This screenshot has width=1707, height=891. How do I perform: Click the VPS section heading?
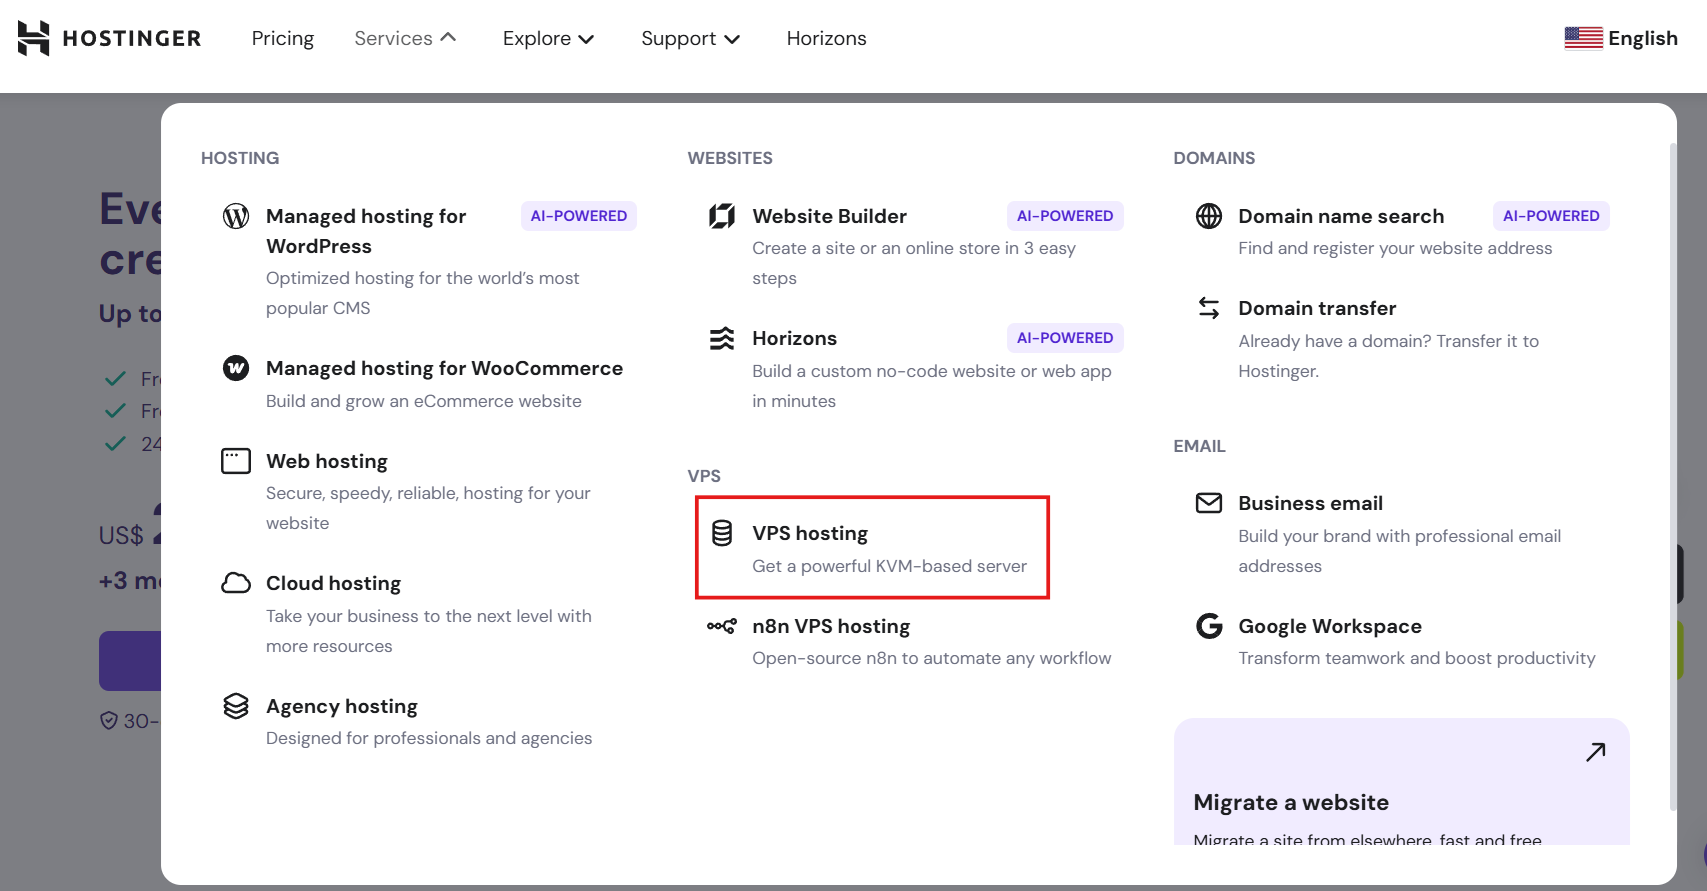[x=704, y=476]
